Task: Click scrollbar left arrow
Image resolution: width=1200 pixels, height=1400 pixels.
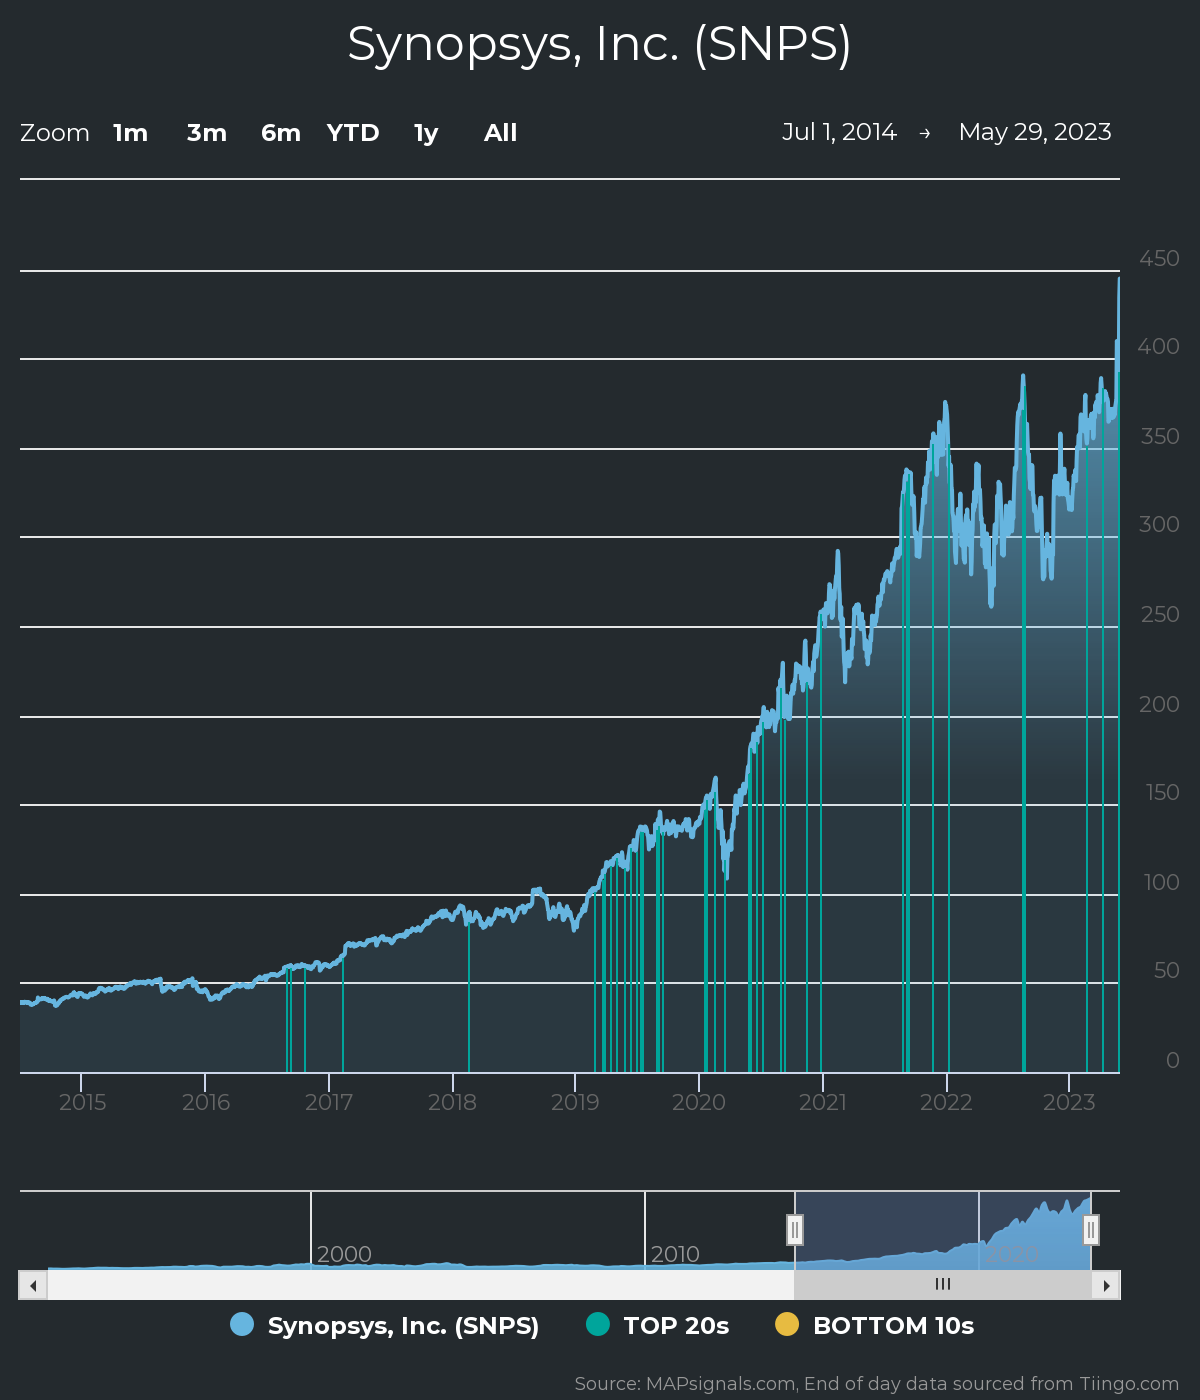Action: 33,1285
